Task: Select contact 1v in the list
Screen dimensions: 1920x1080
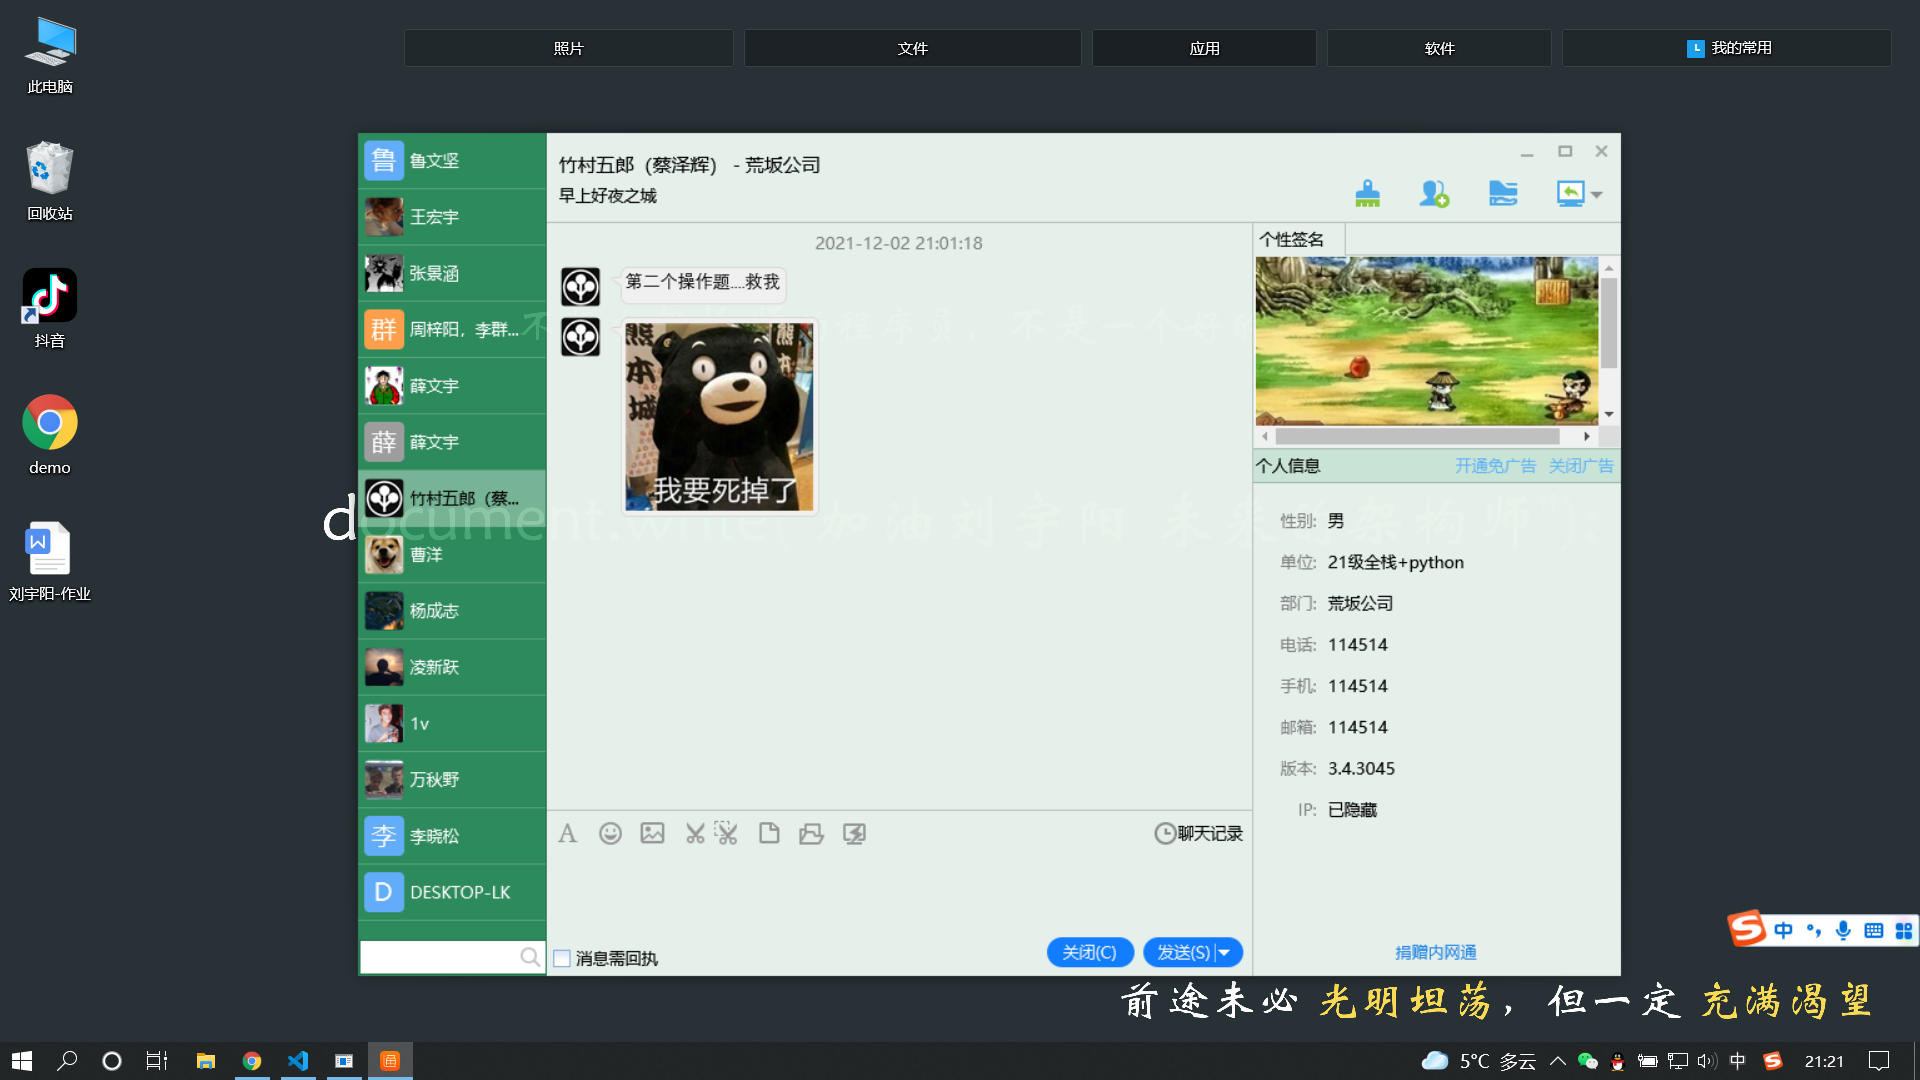Action: 452,723
